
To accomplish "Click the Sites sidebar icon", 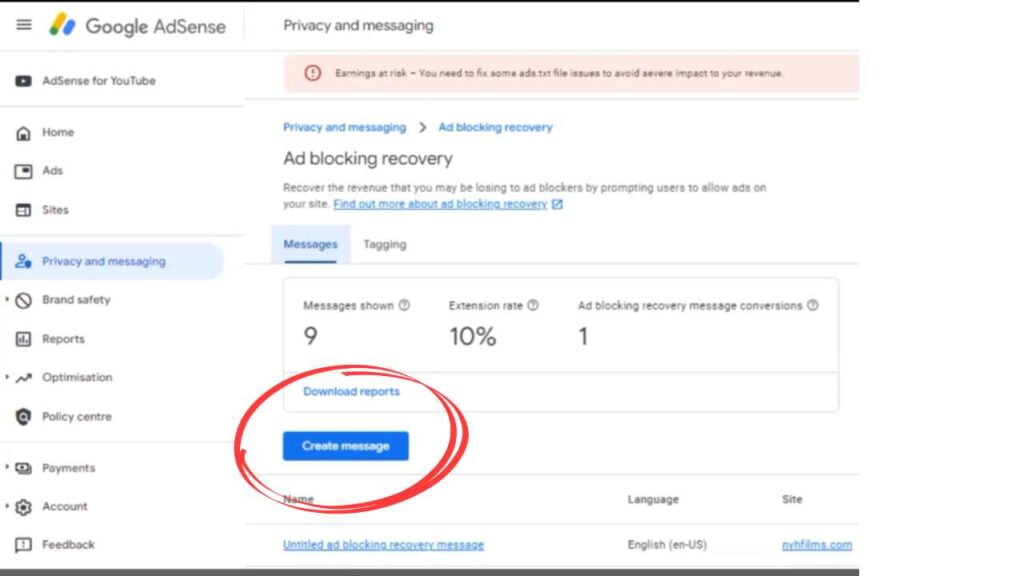I will [x=24, y=210].
